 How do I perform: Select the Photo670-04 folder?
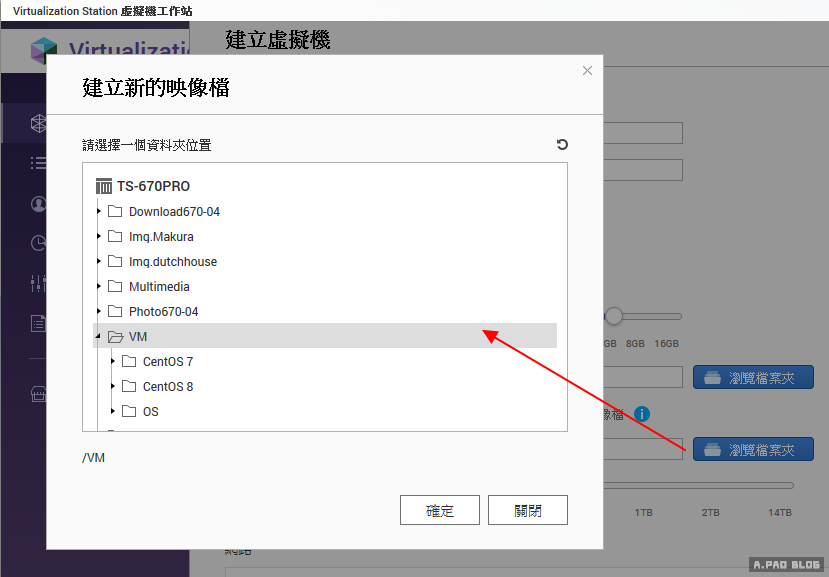click(x=163, y=312)
